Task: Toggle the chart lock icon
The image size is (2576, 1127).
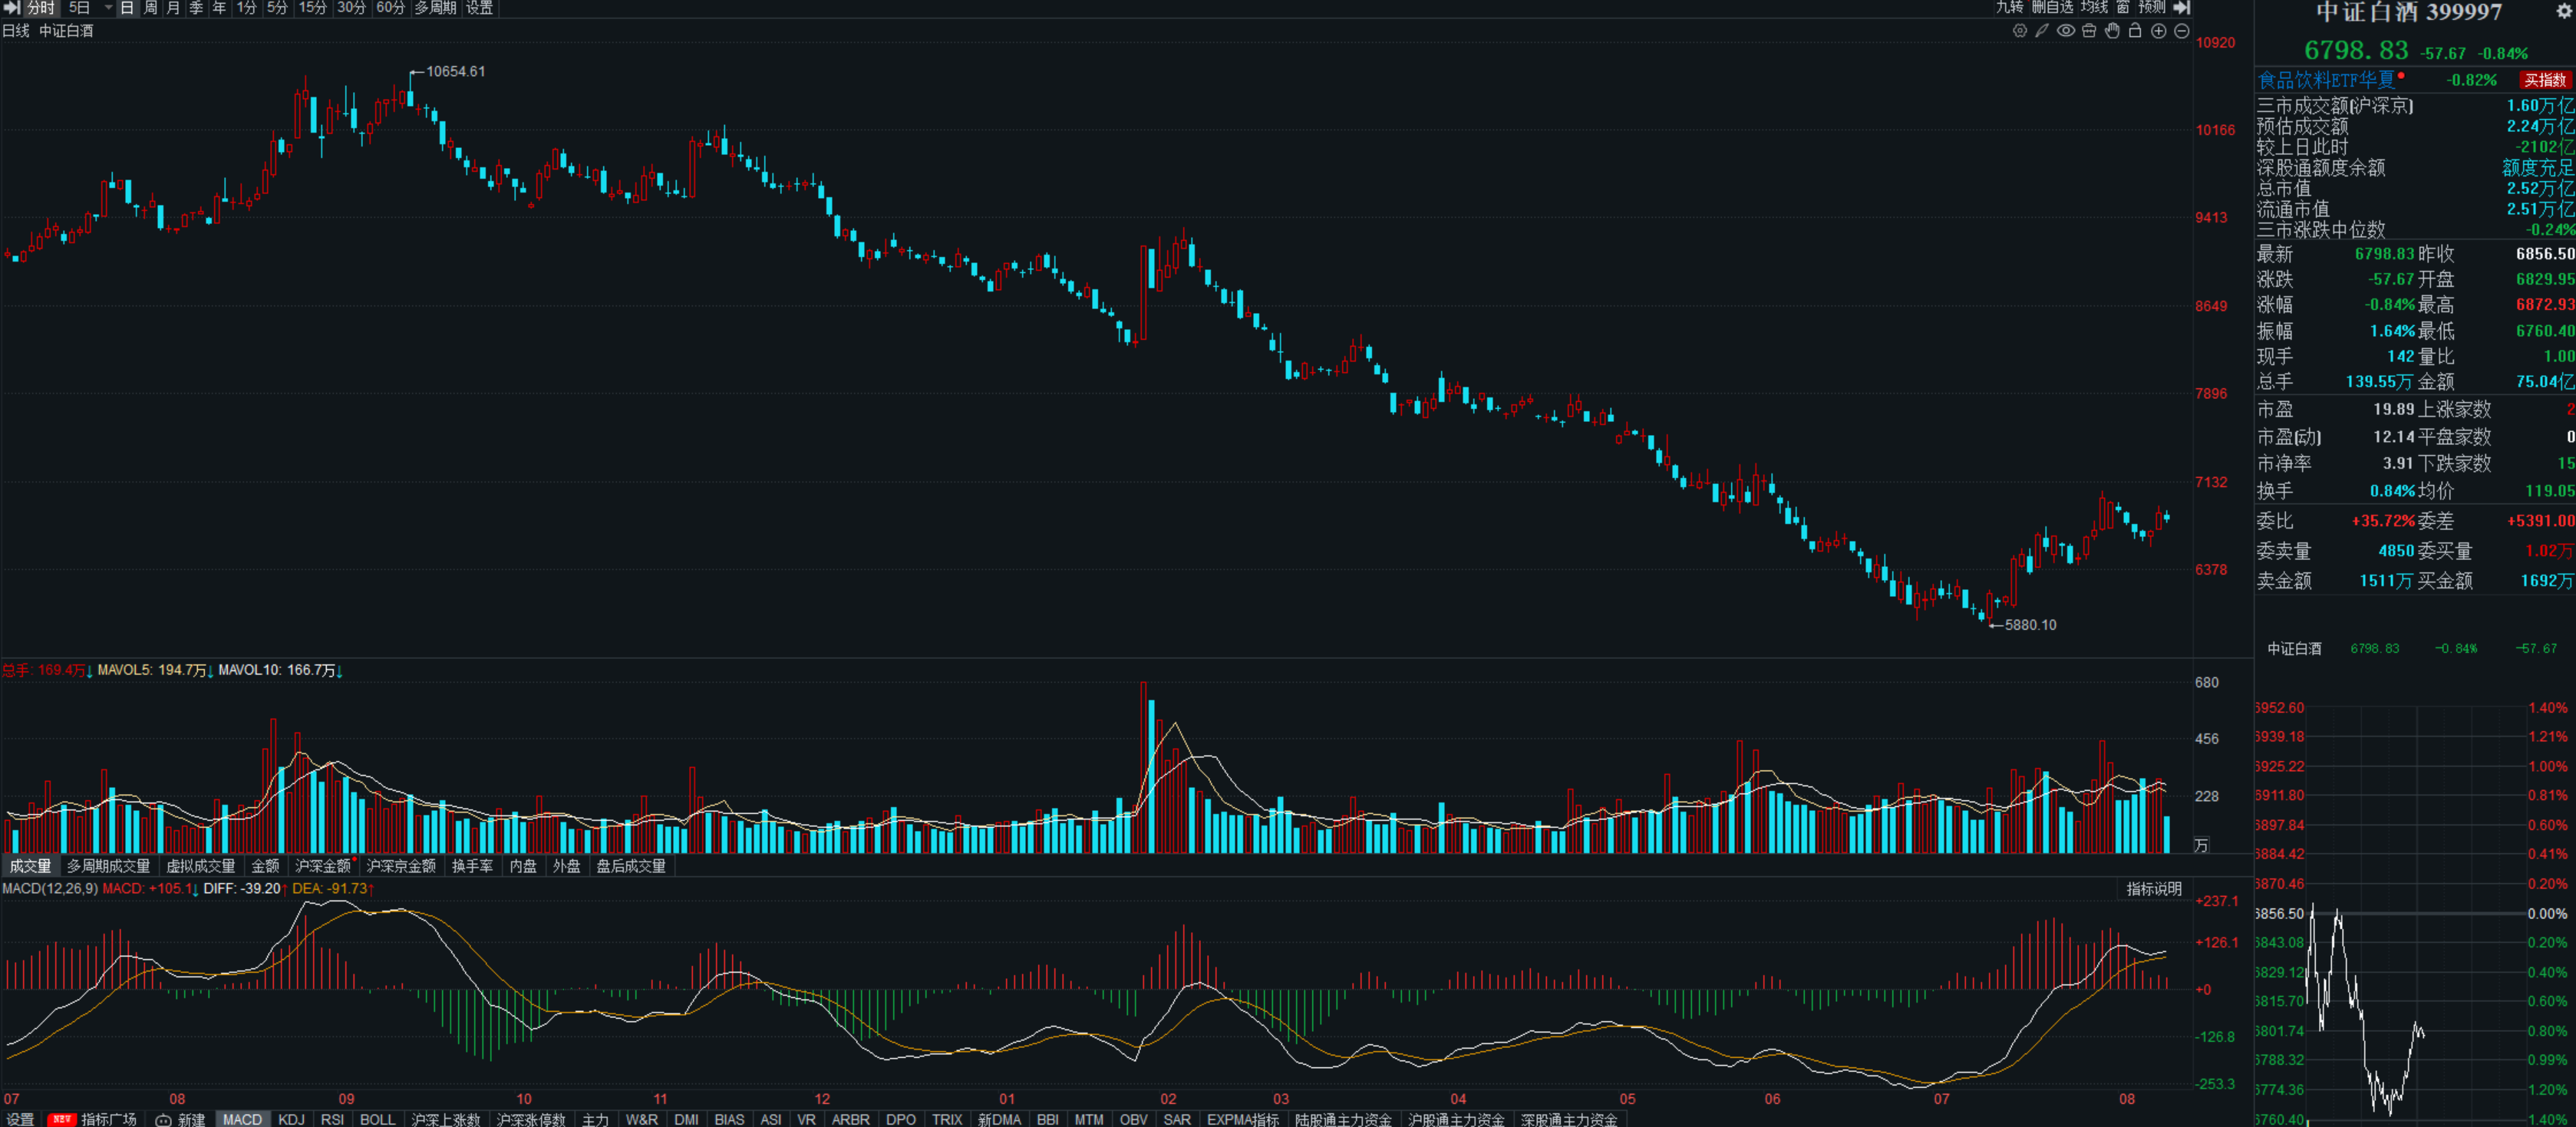Action: (2135, 31)
